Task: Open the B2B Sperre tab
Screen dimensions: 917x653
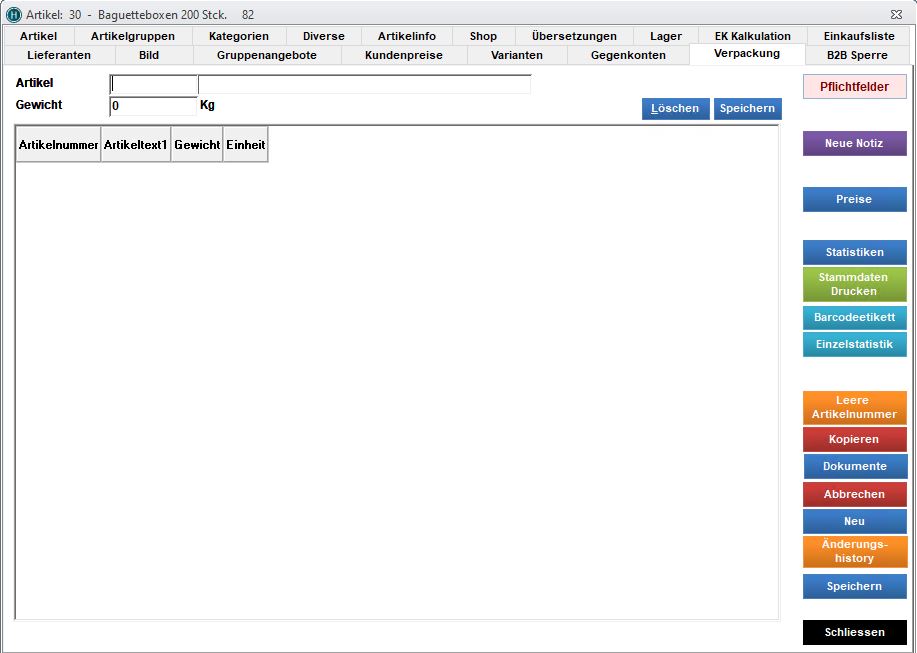Action: coord(857,55)
